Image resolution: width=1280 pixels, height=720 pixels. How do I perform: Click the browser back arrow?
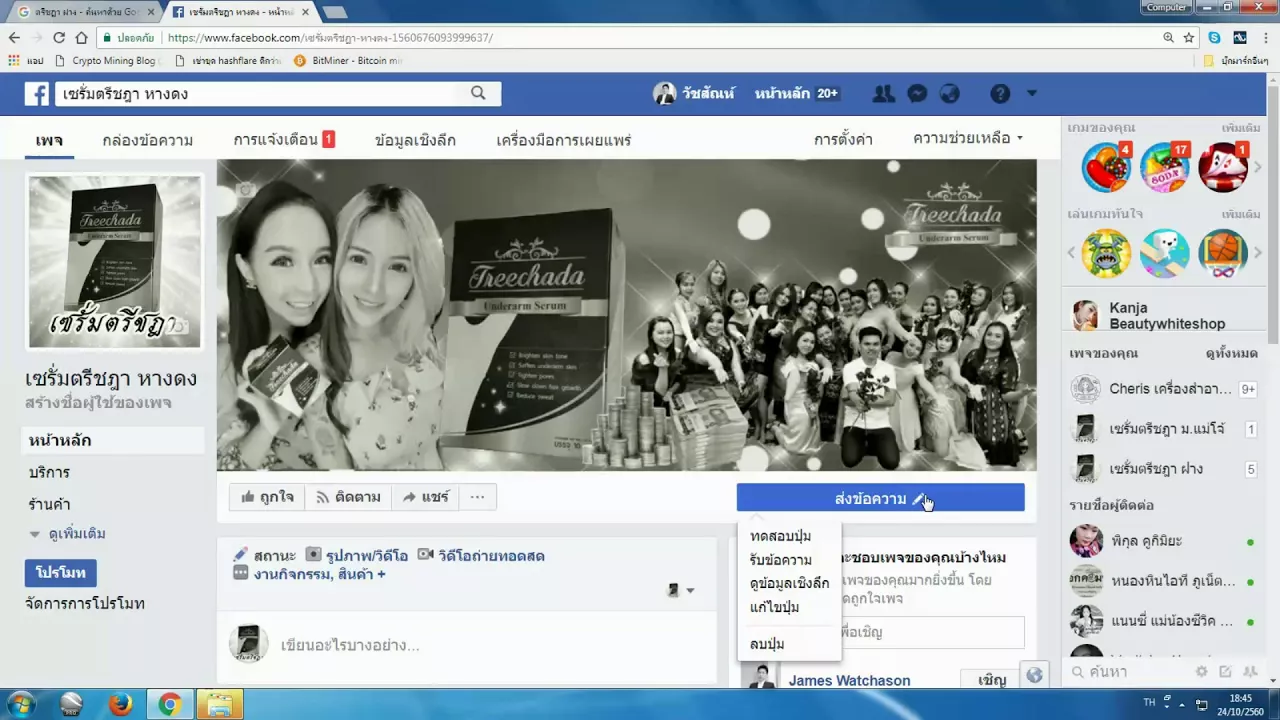14,37
